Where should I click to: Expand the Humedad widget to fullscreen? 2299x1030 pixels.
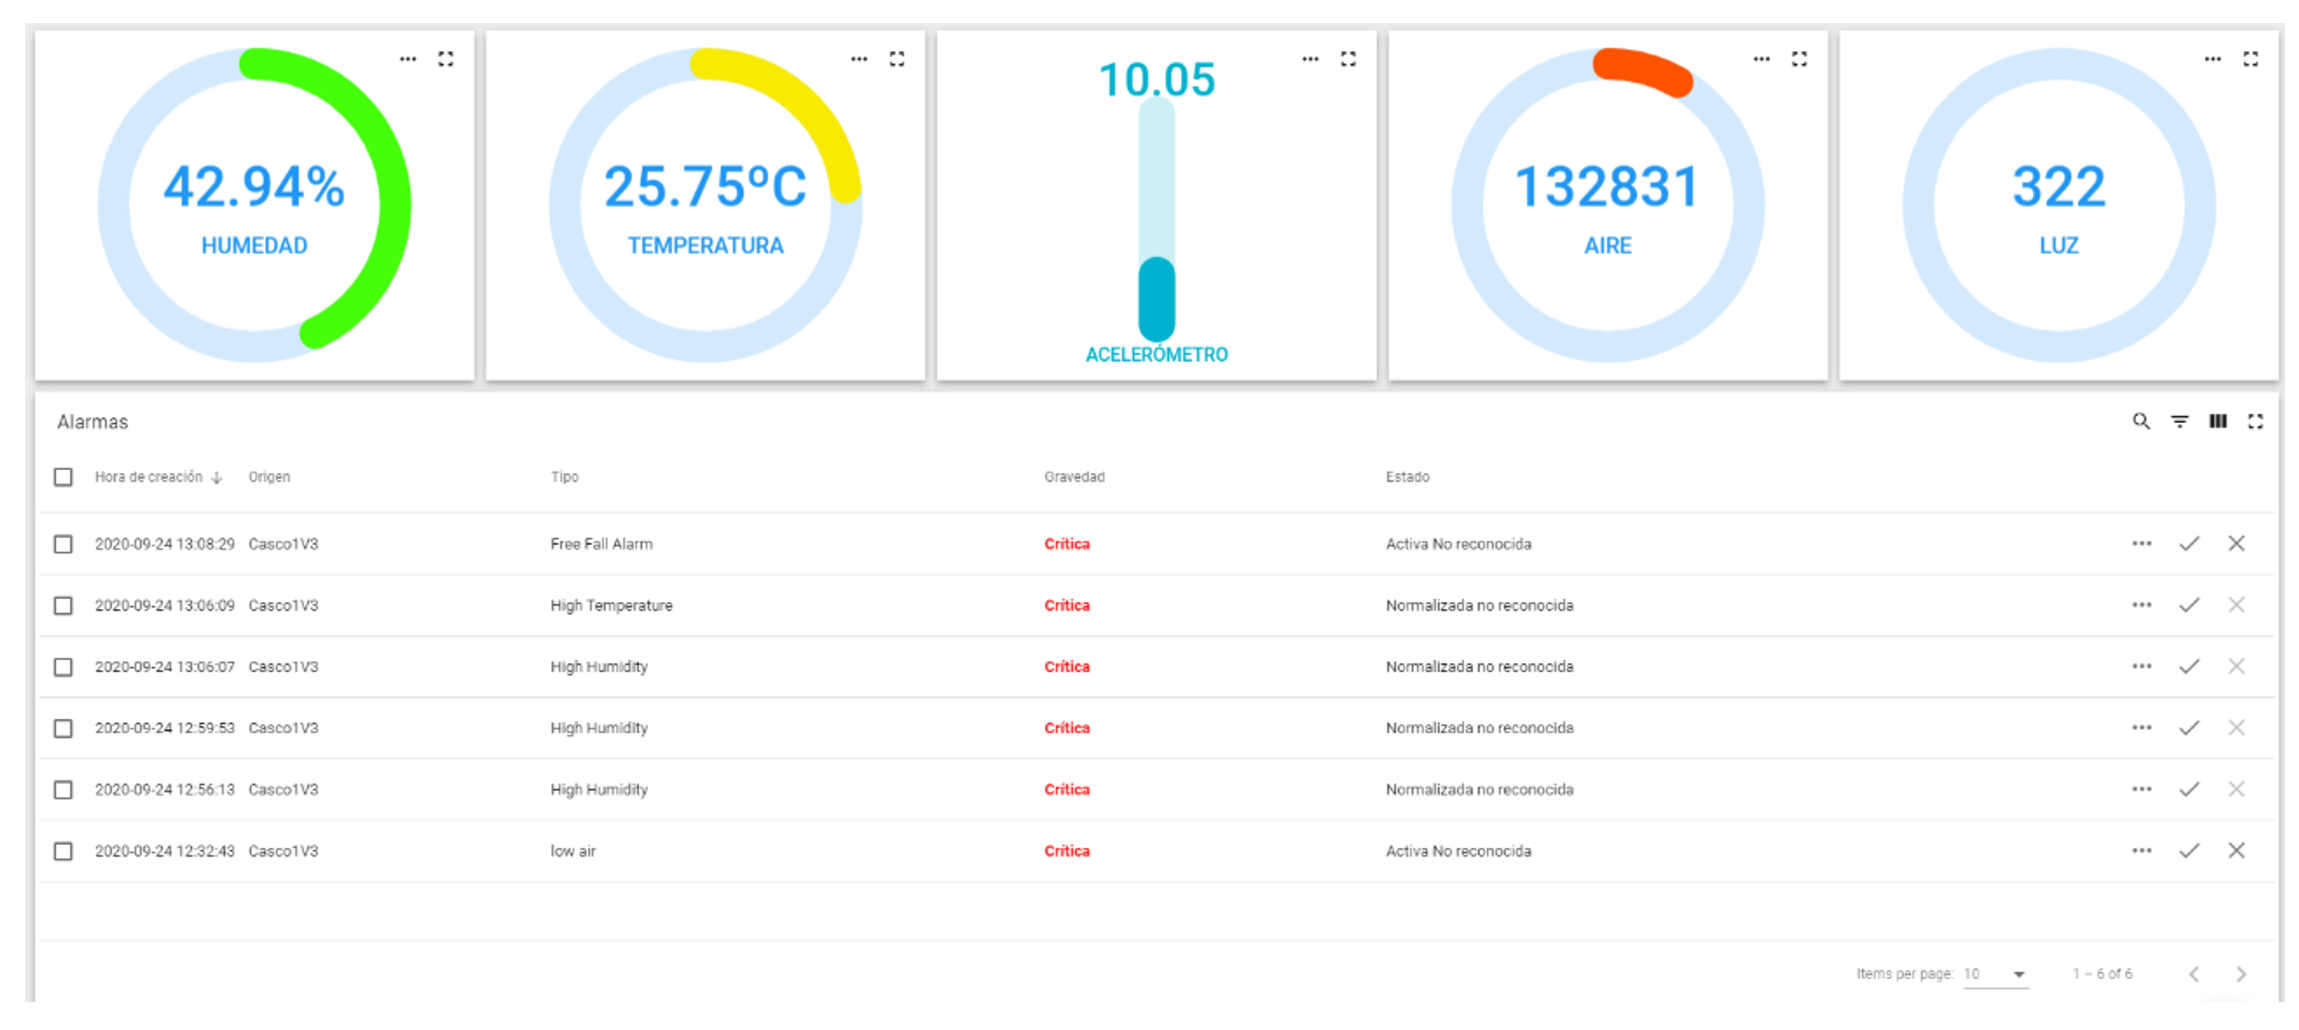tap(446, 59)
